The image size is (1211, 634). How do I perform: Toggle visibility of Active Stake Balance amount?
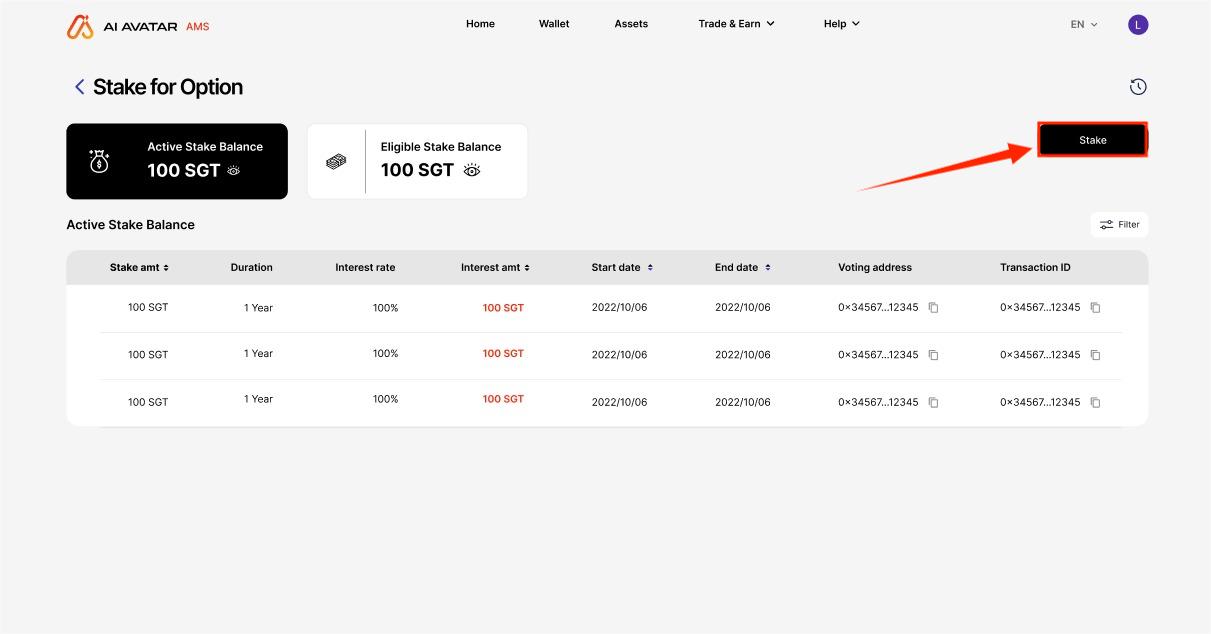pyautogui.click(x=233, y=170)
